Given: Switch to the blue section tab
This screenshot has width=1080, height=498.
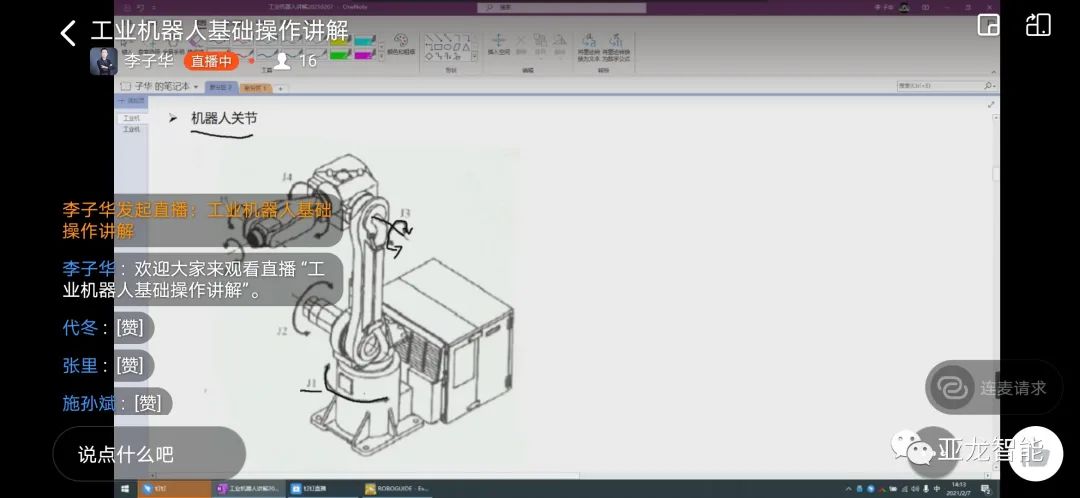Looking at the screenshot, I should pos(221,87).
